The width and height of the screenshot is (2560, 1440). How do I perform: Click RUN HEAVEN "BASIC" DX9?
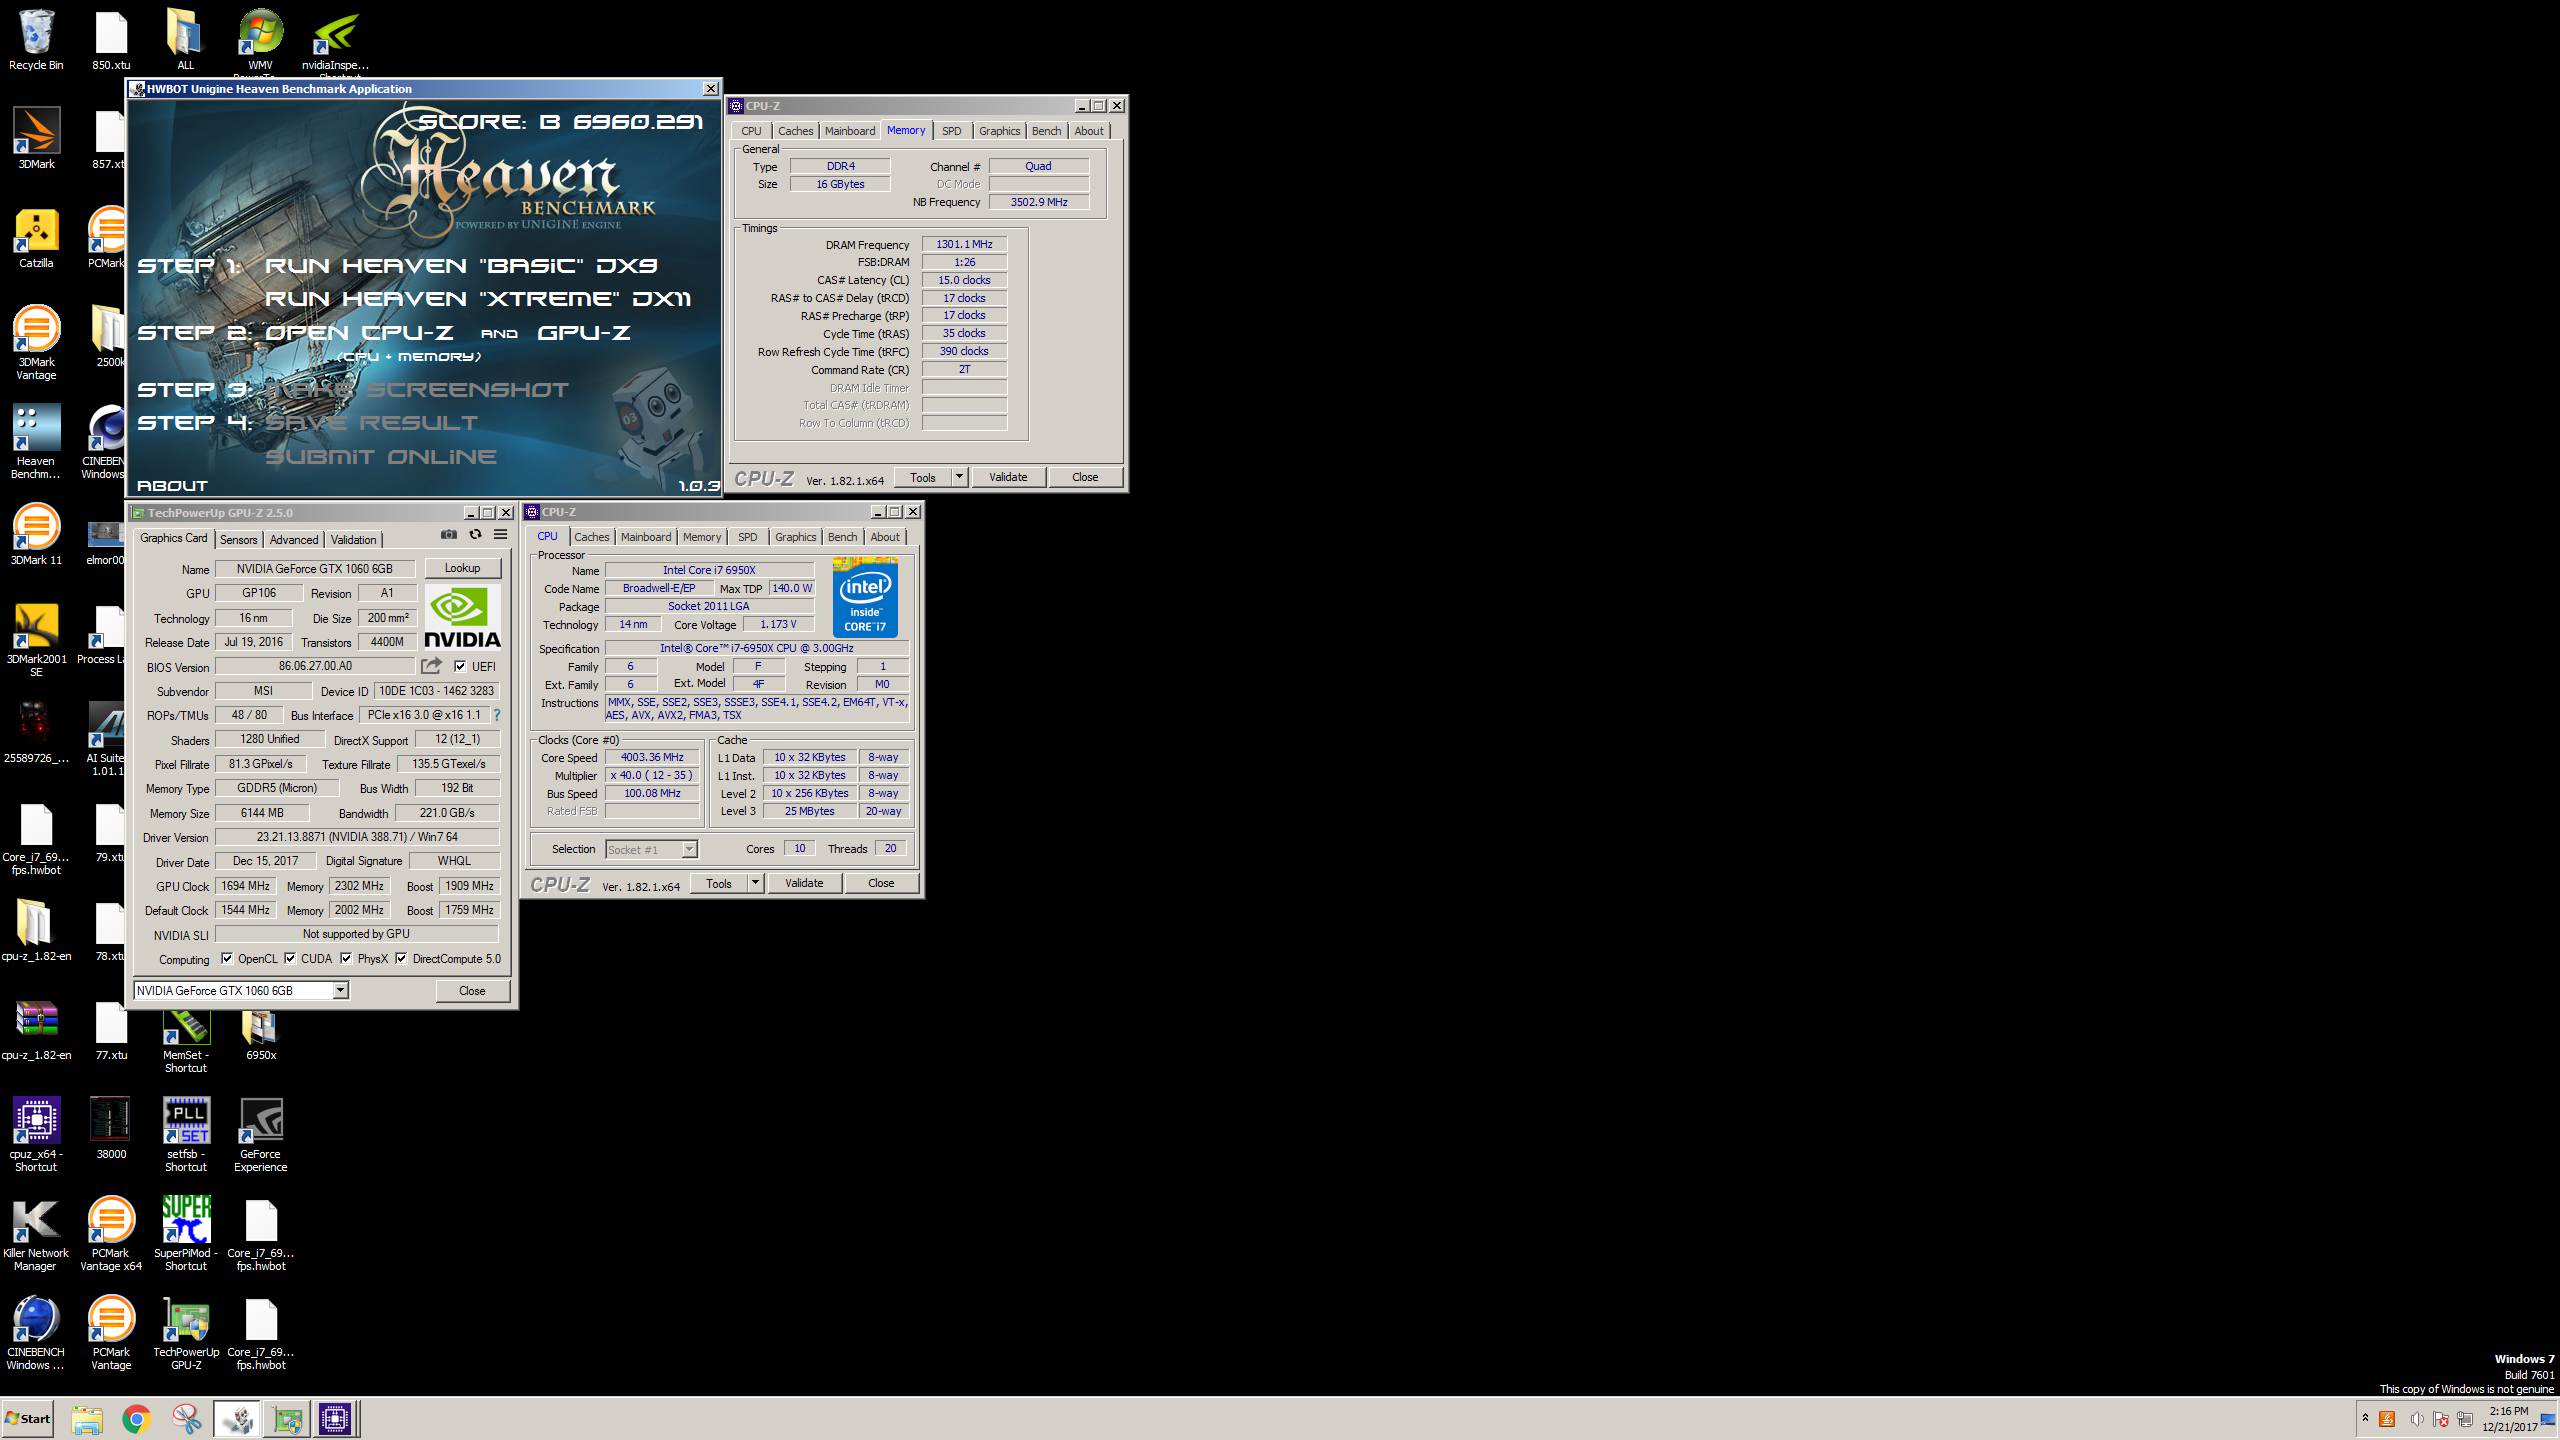click(x=461, y=265)
